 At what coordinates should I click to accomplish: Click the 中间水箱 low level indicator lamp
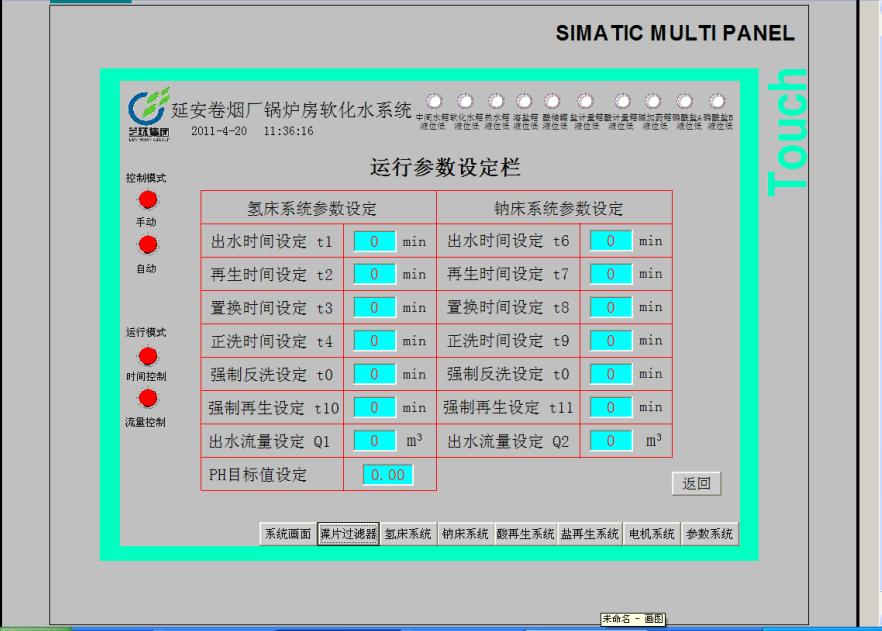435,101
